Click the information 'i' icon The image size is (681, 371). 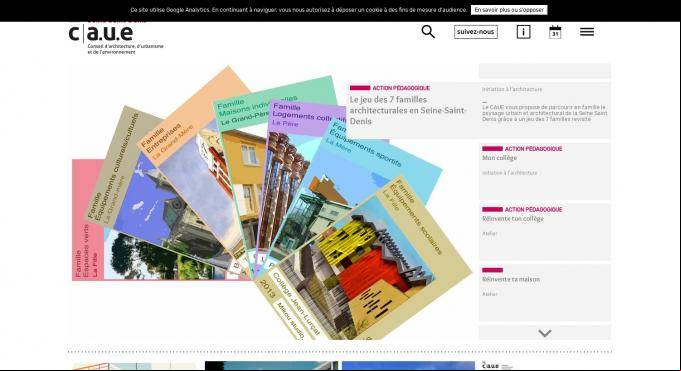tap(523, 32)
